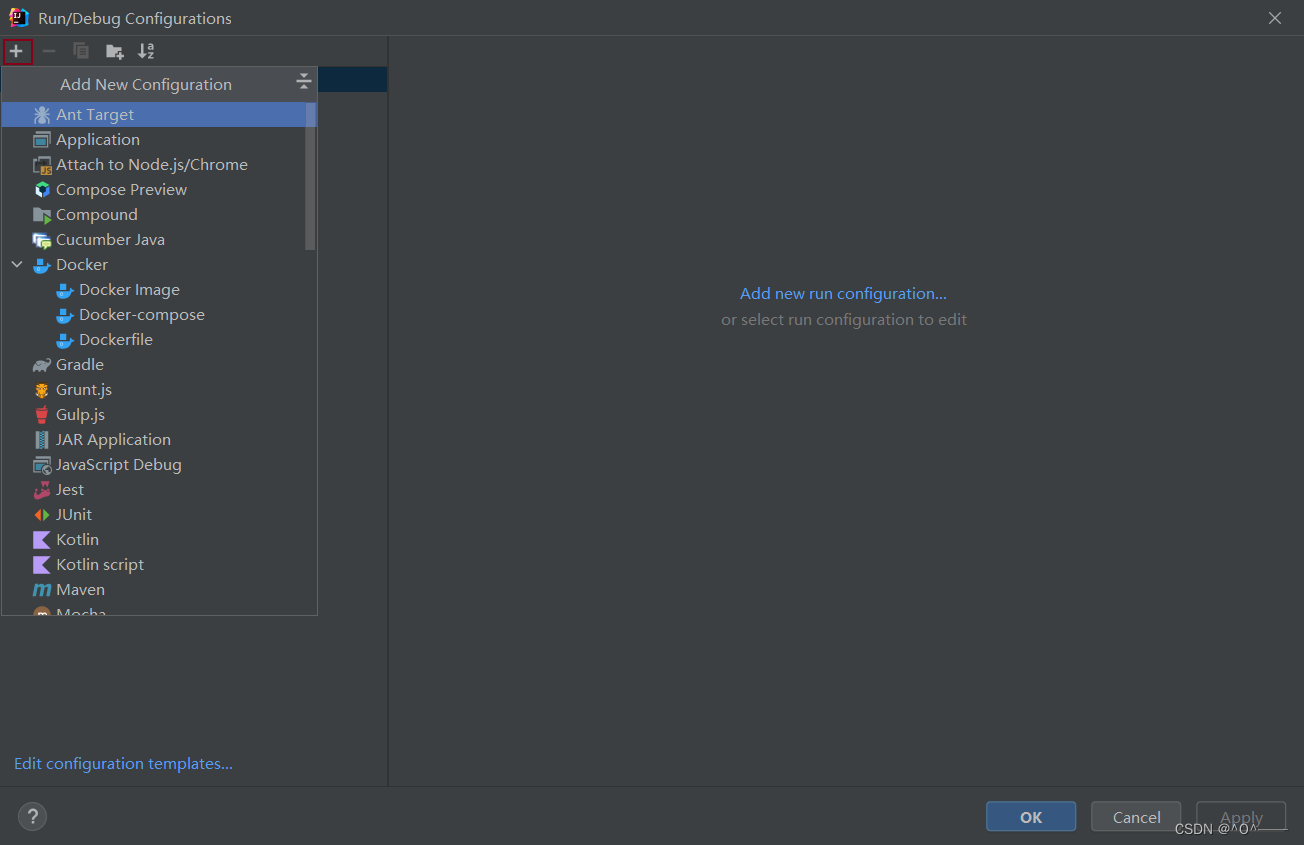1304x845 pixels.
Task: Open Edit configuration templates link
Action: (x=123, y=764)
